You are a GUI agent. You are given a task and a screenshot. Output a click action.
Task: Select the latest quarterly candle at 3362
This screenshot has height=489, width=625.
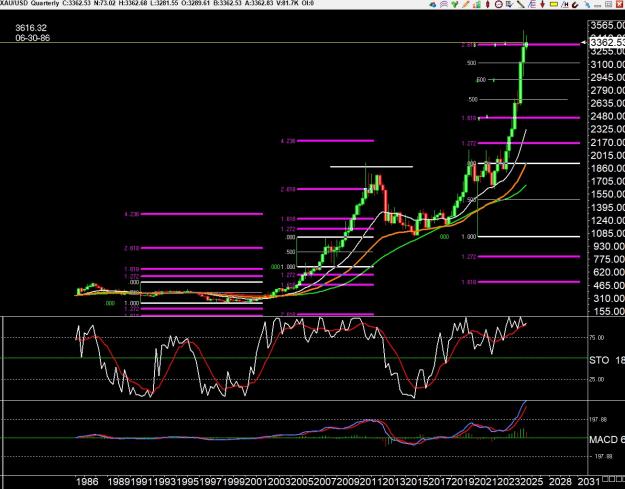527,44
